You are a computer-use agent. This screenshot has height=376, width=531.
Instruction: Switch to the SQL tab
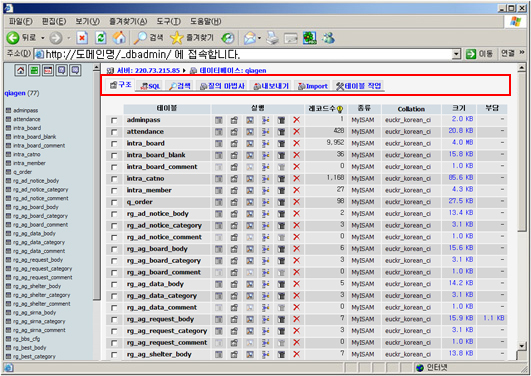pyautogui.click(x=151, y=86)
